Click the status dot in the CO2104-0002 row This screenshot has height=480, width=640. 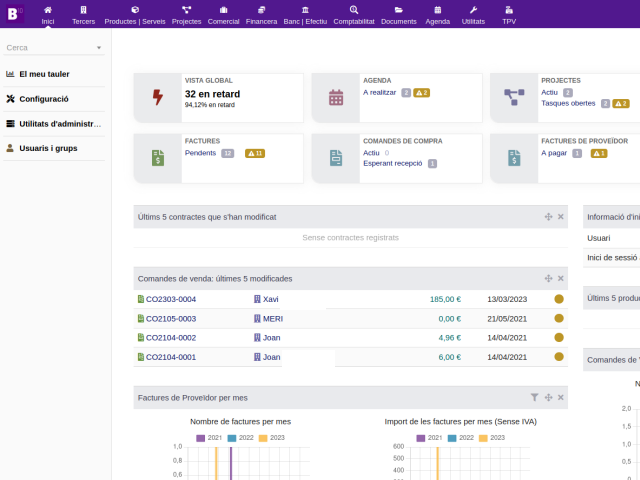click(559, 338)
